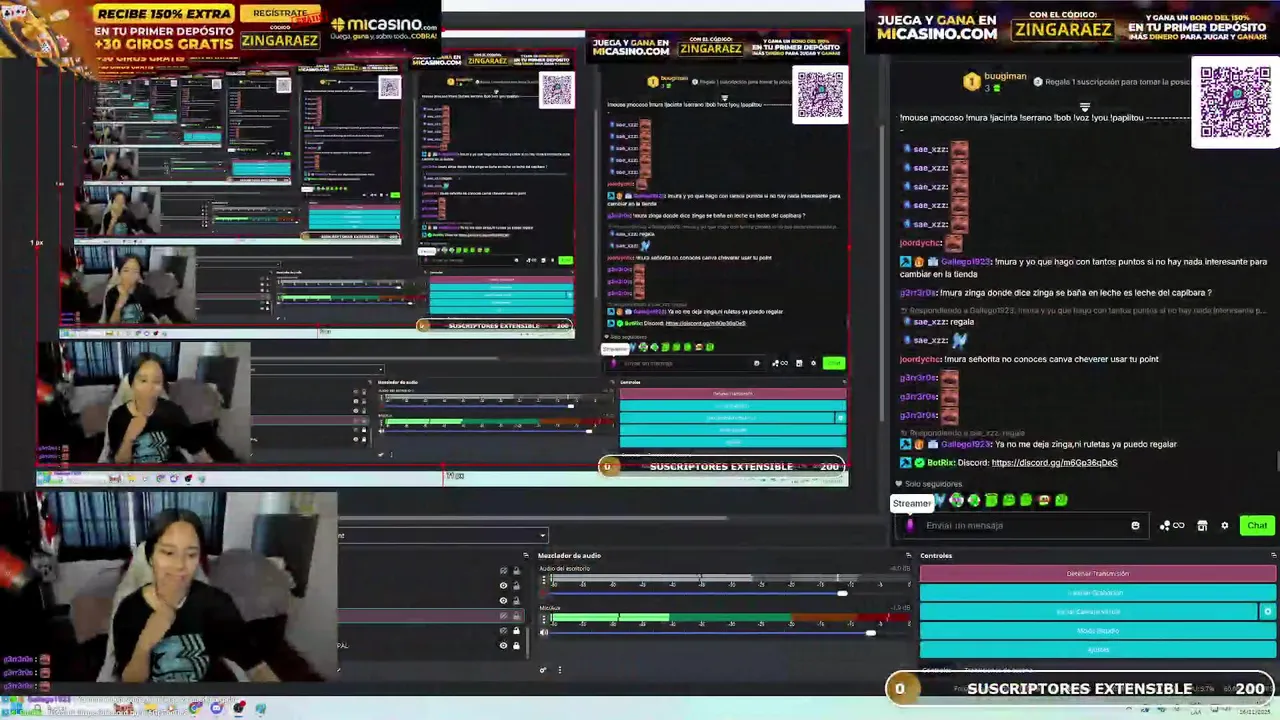This screenshot has width=1280, height=720.
Task: Click Detener Transmisión button
Action: click(x=1098, y=573)
